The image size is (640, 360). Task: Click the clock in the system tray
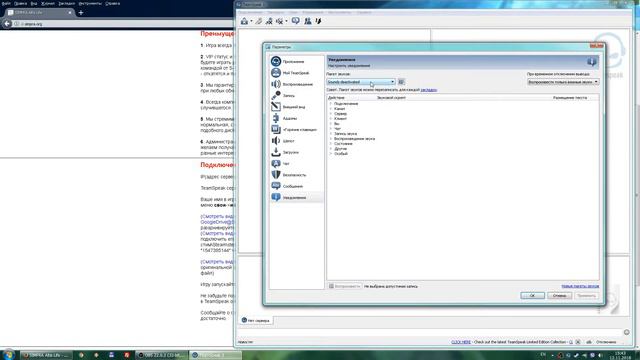pyautogui.click(x=620, y=355)
